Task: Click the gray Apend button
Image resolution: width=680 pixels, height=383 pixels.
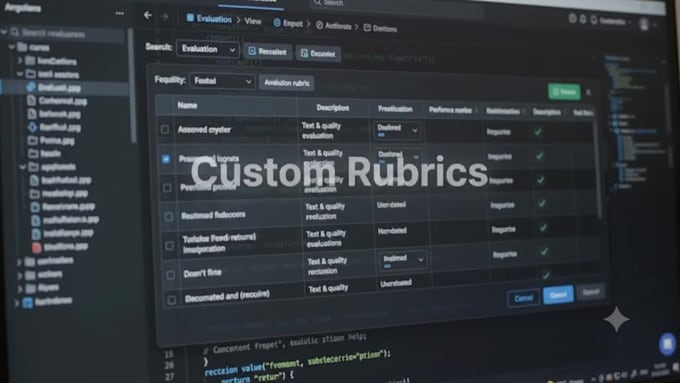Action: tap(591, 292)
